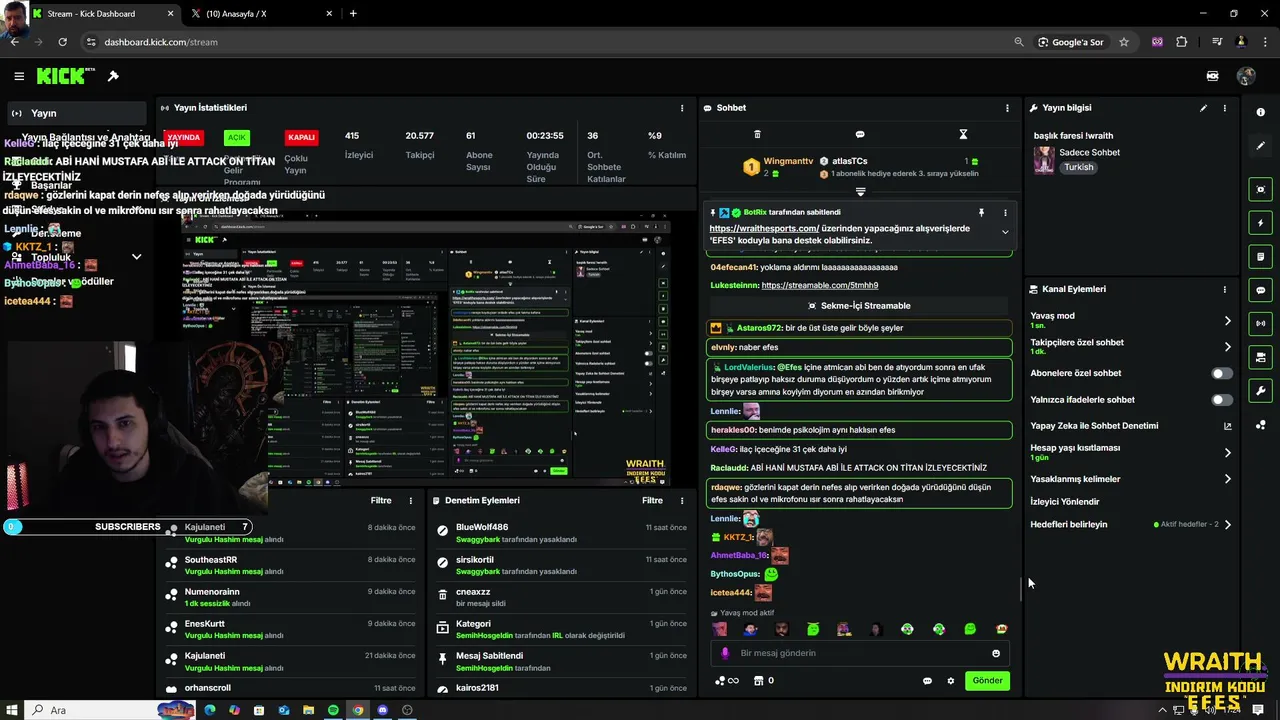Send message with Gönder button
1280x720 pixels.
pos(987,681)
